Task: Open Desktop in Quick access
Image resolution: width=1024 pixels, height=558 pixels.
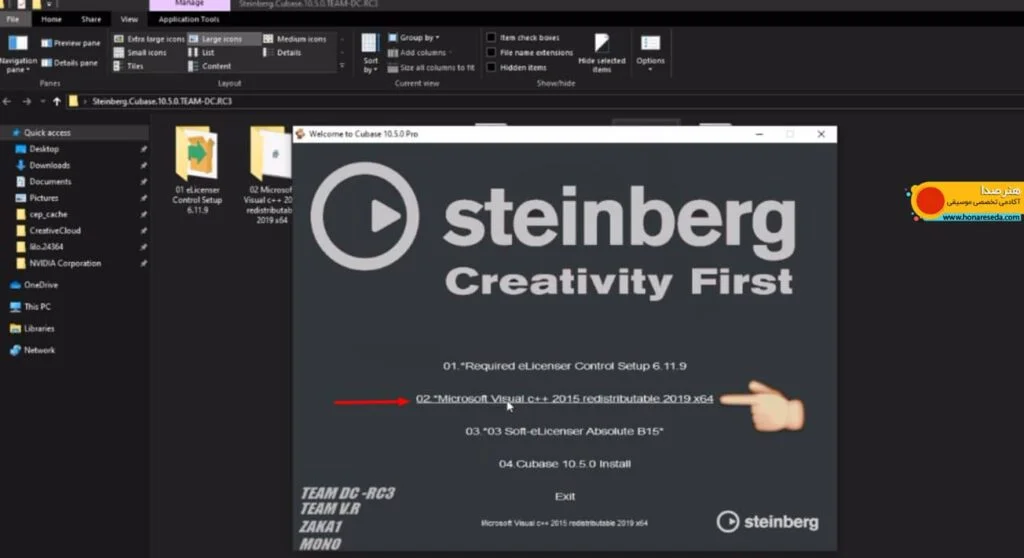Action: point(44,149)
